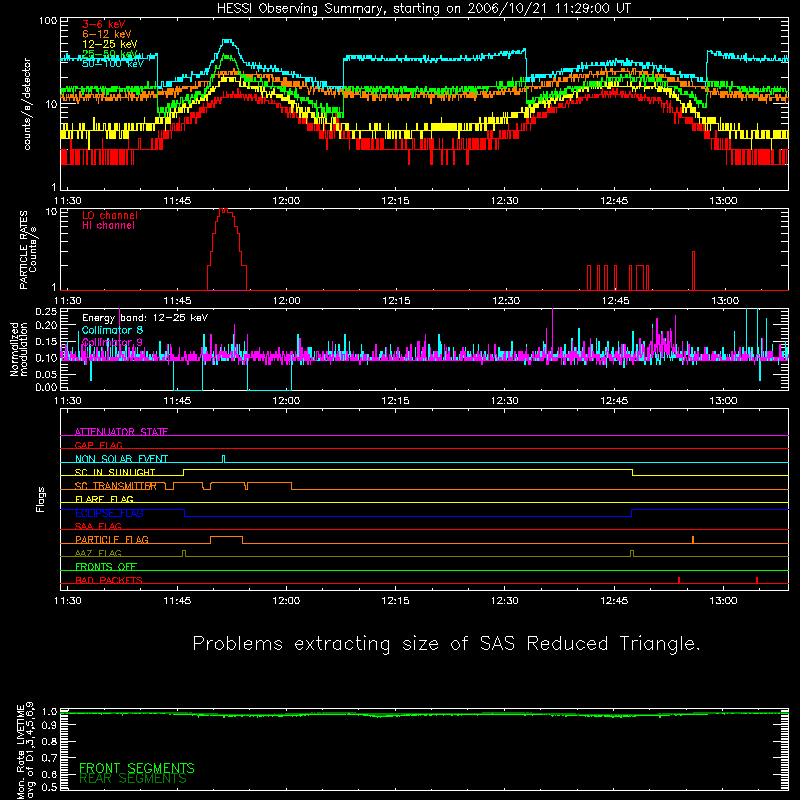Screen dimensions: 800x800
Task: Click the 'Problems extracting size of SAS Reduced Triangle.' message
Action: pos(446,643)
